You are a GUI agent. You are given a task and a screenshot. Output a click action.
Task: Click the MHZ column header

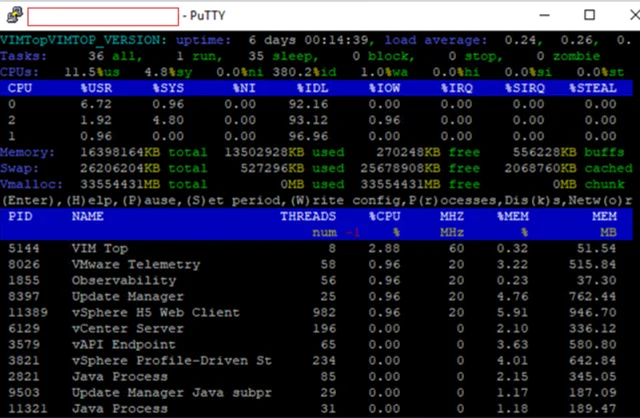tap(452, 216)
